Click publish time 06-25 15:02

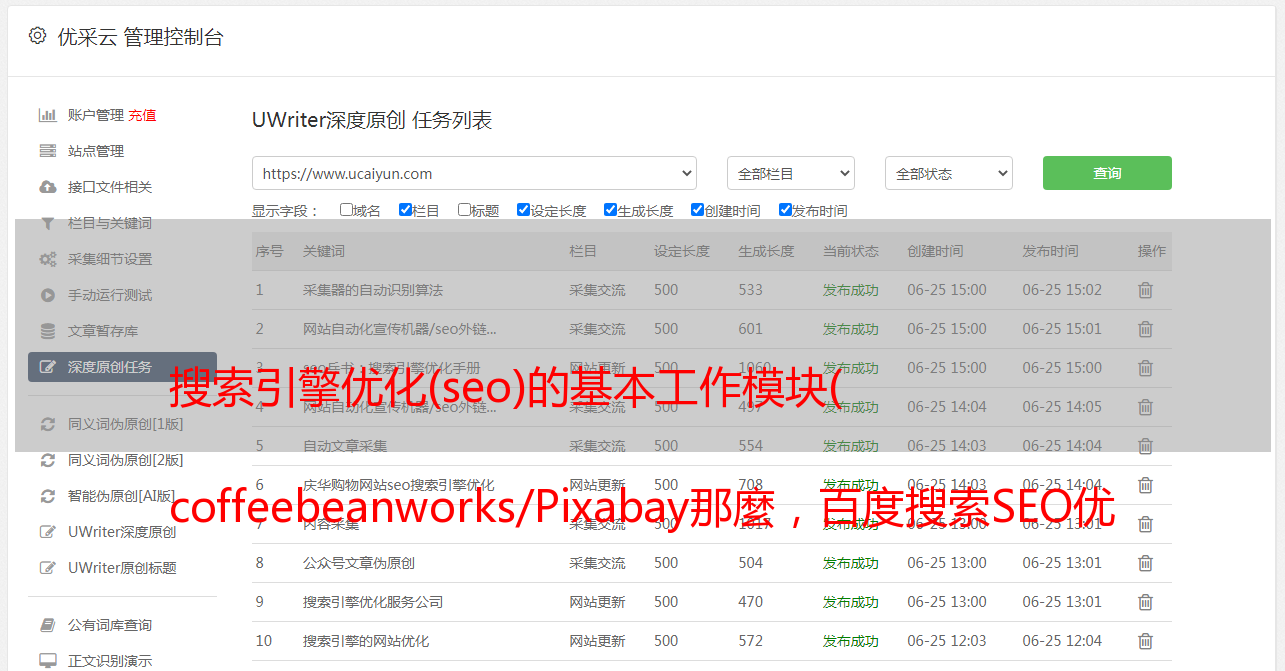click(1062, 290)
